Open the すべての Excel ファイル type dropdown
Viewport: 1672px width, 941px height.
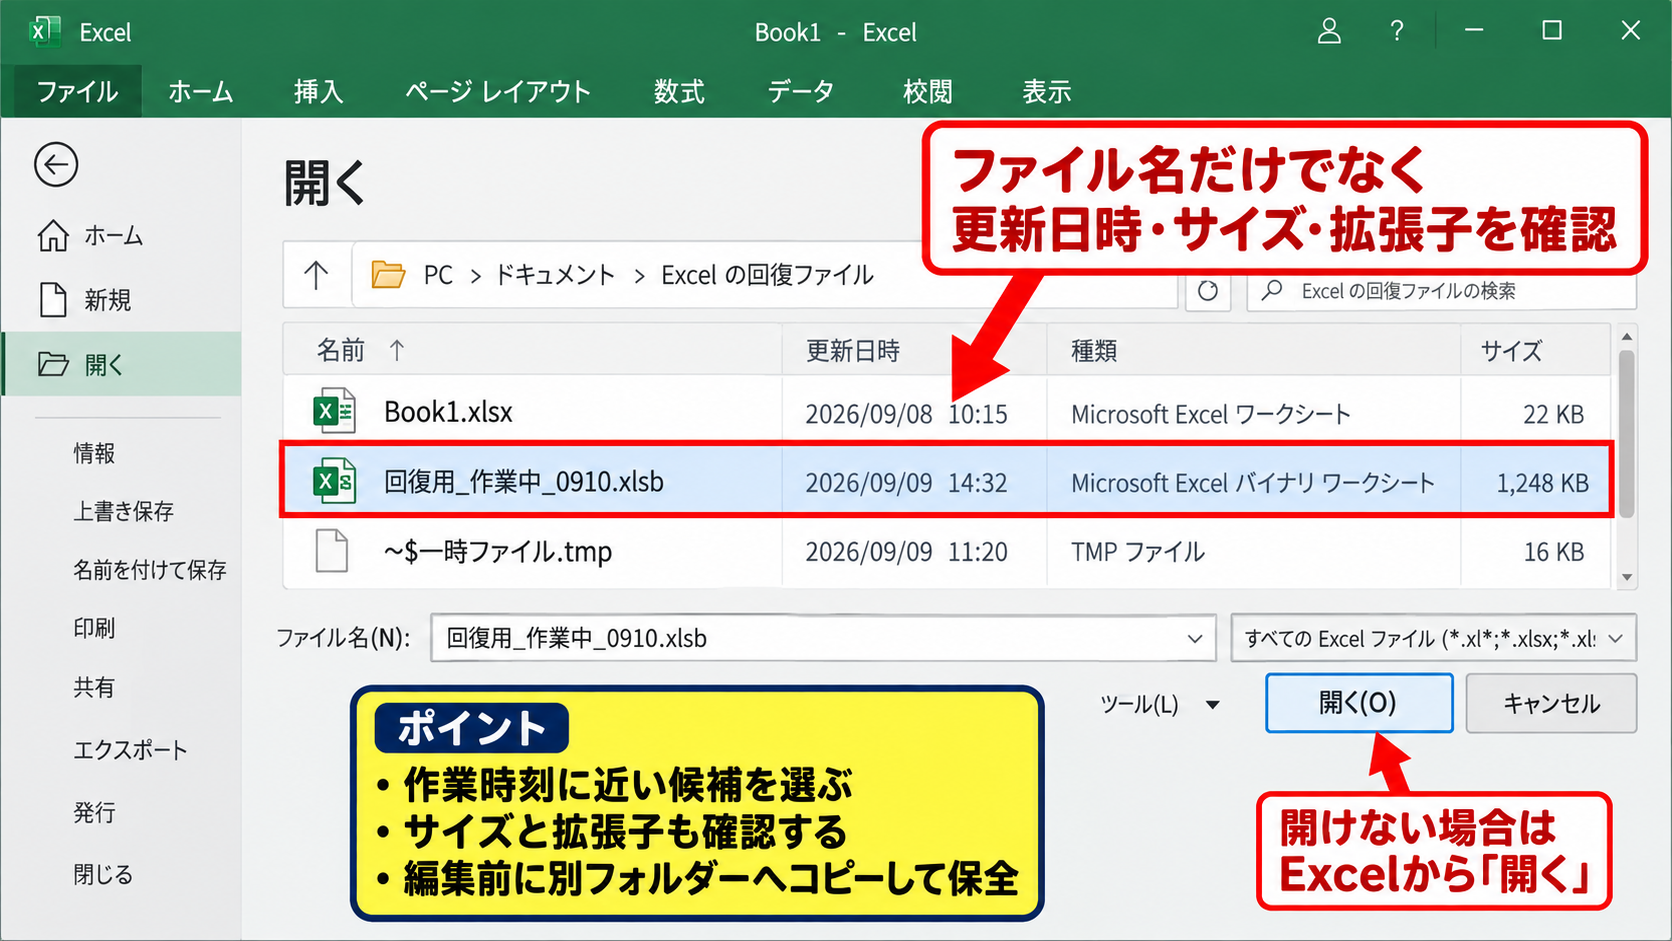click(x=1433, y=638)
